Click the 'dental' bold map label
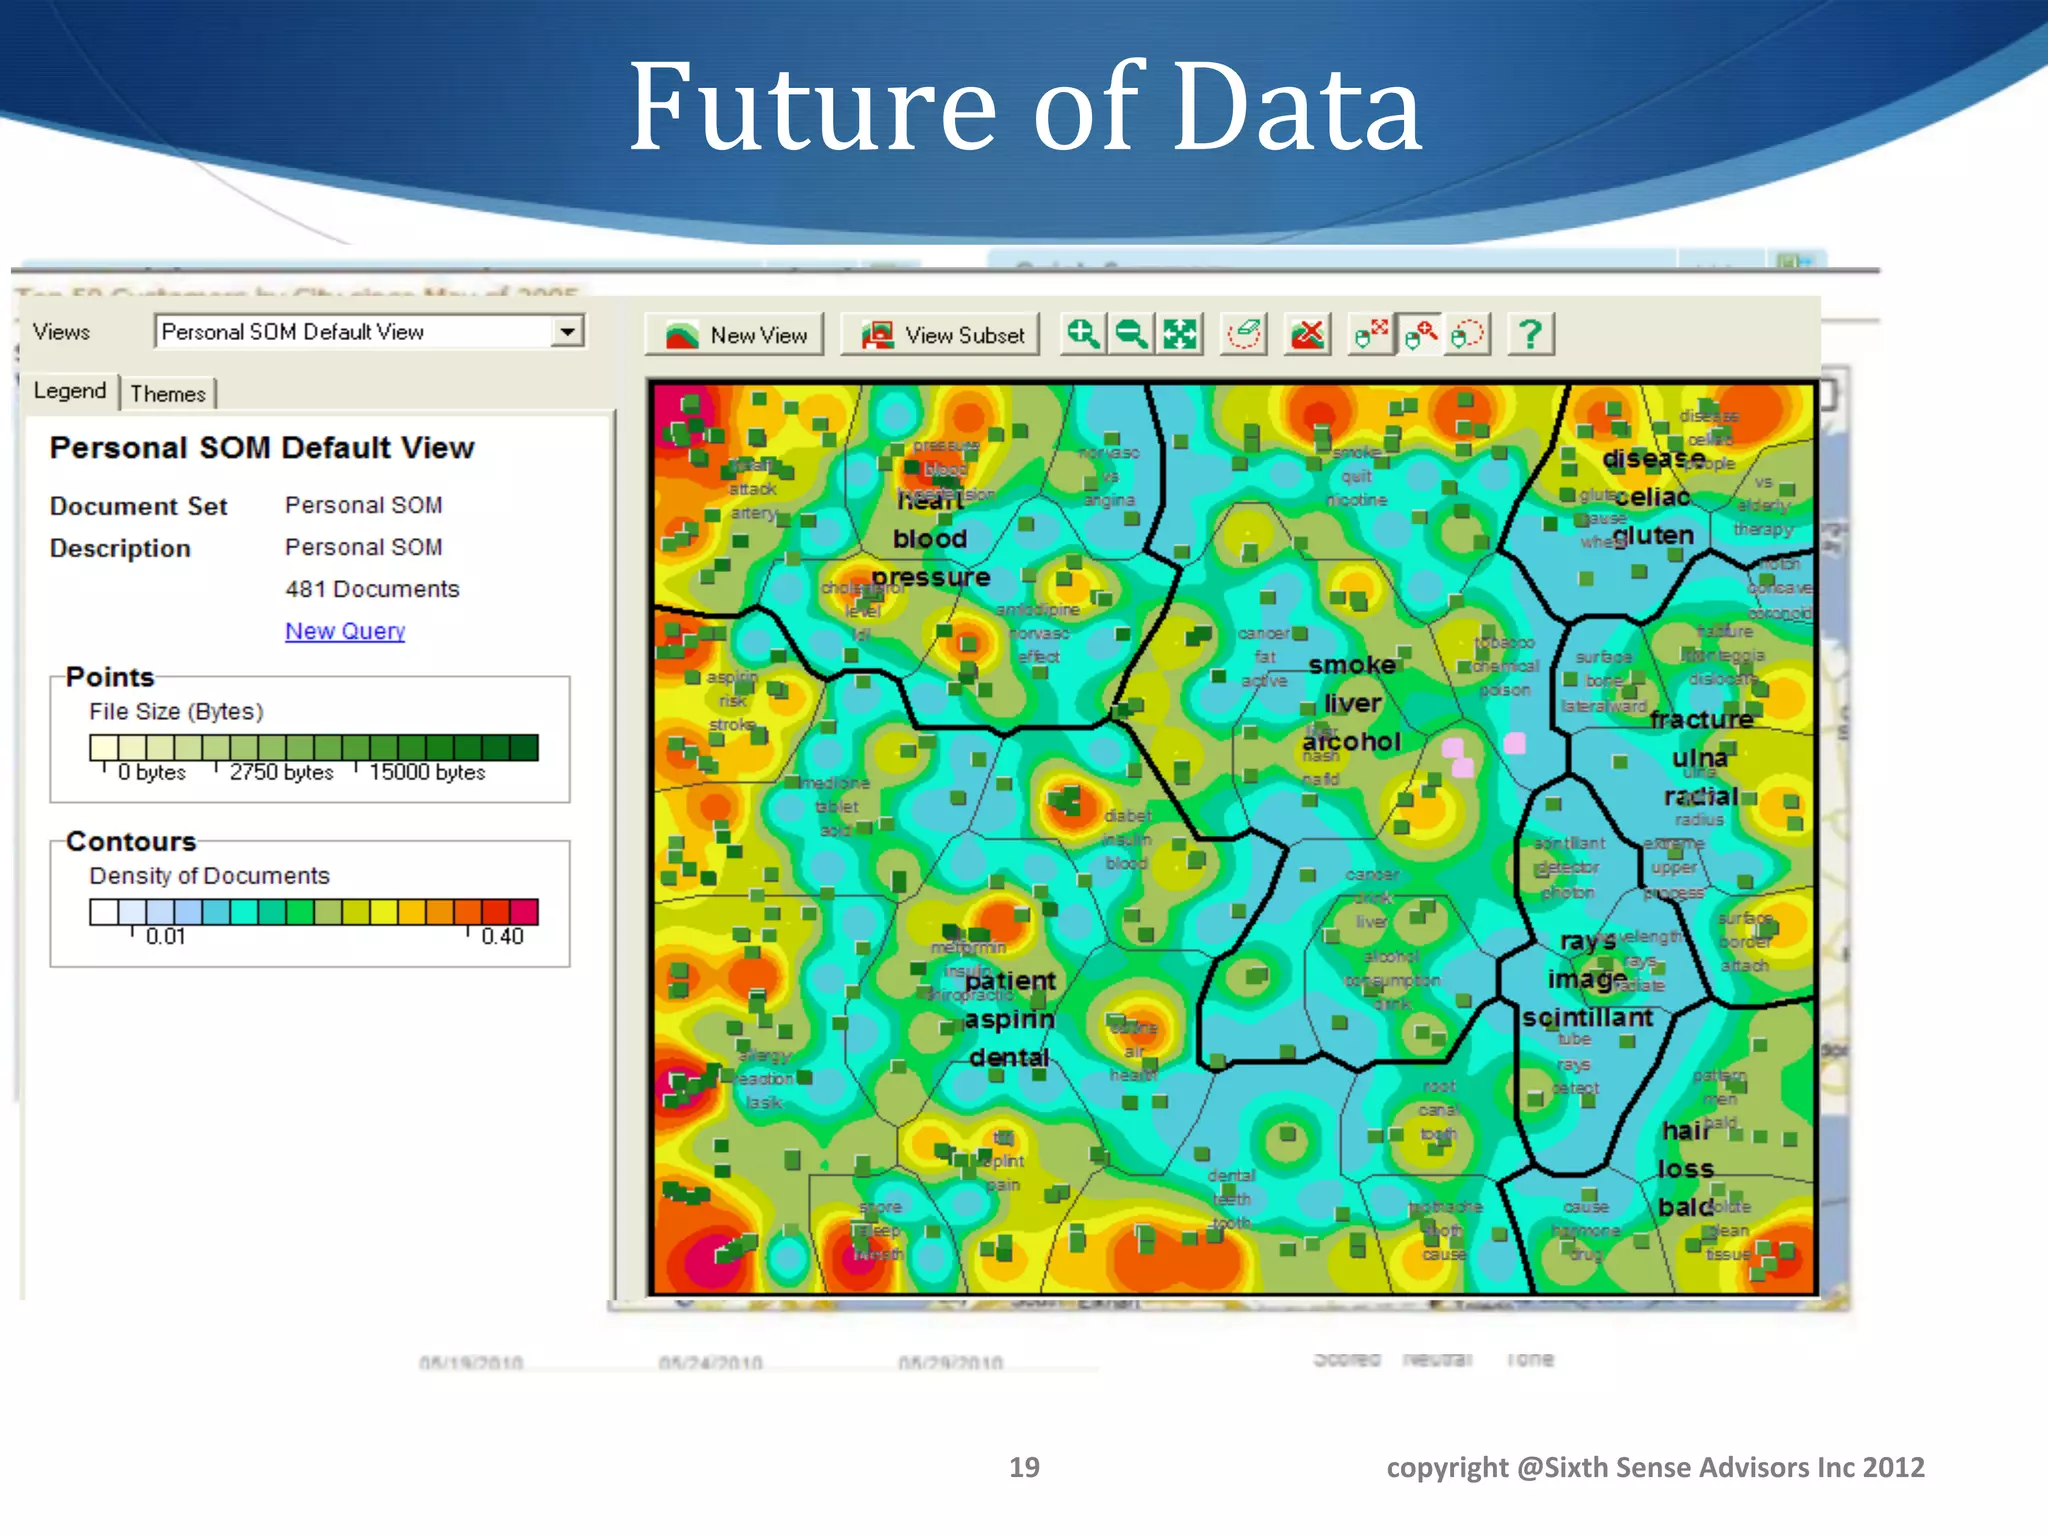This screenshot has height=1536, width=2048. click(1009, 1057)
